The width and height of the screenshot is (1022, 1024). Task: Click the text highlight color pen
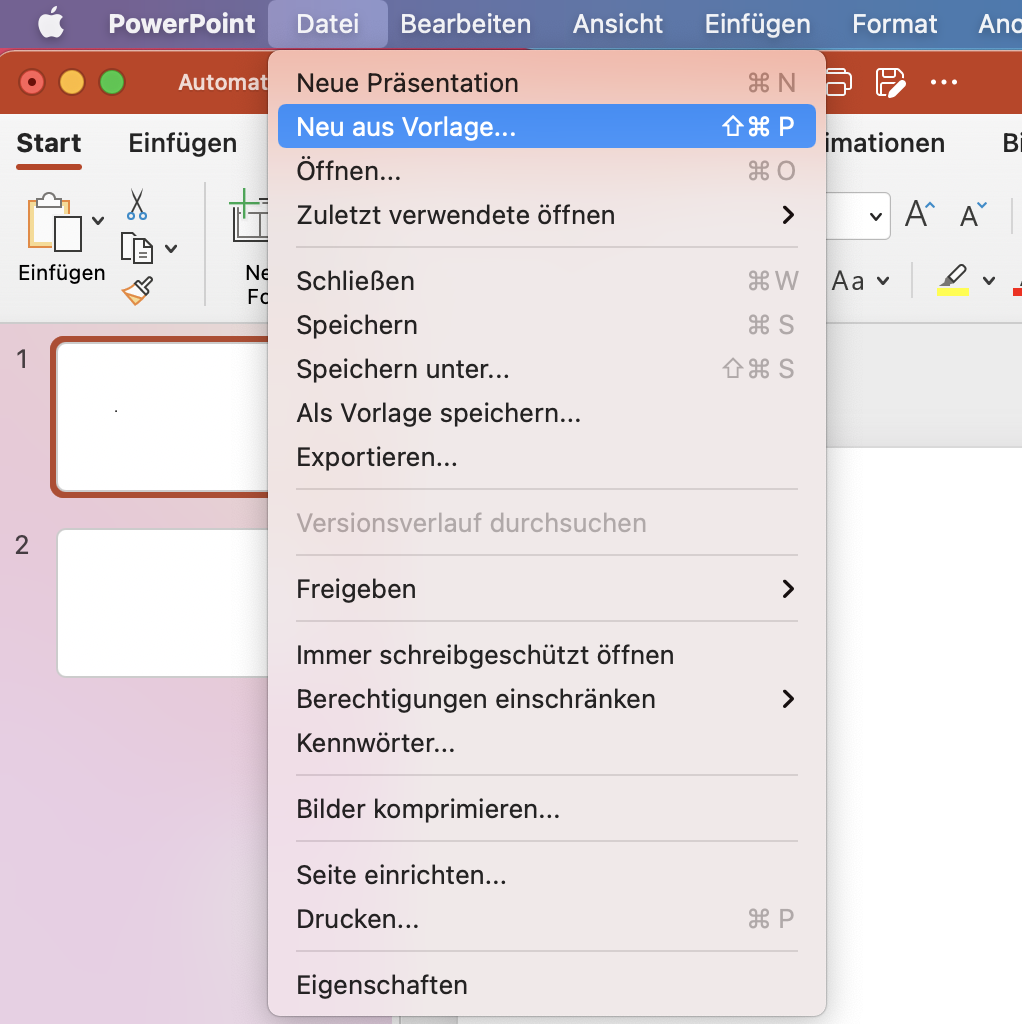click(x=953, y=280)
